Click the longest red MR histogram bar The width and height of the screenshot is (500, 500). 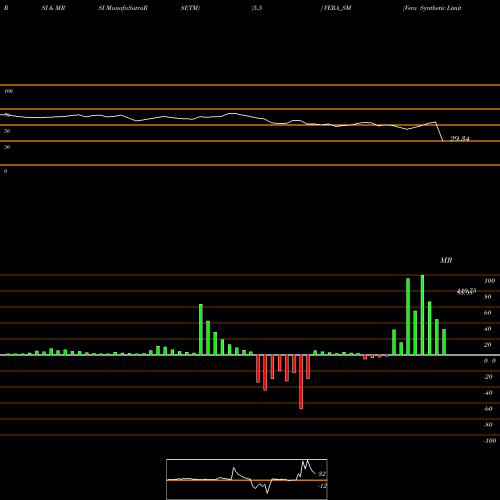click(301, 382)
